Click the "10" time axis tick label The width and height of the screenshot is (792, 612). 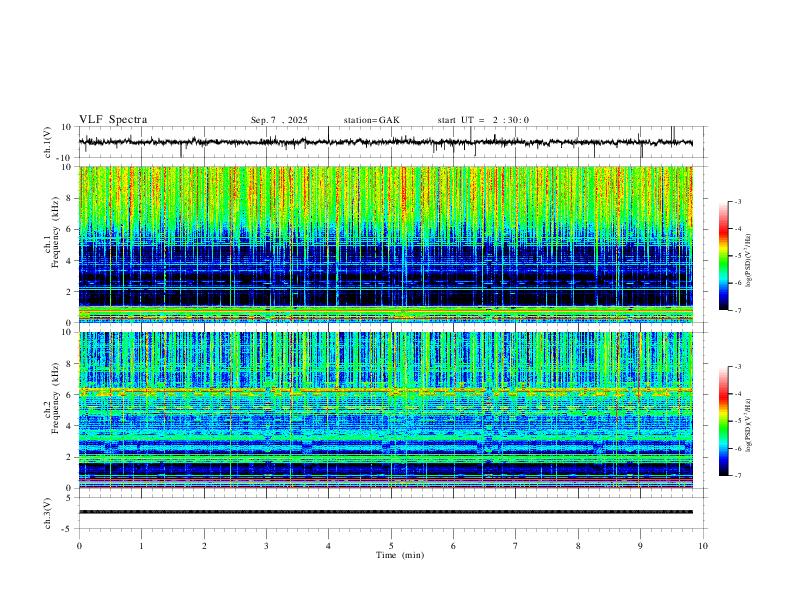click(x=703, y=546)
